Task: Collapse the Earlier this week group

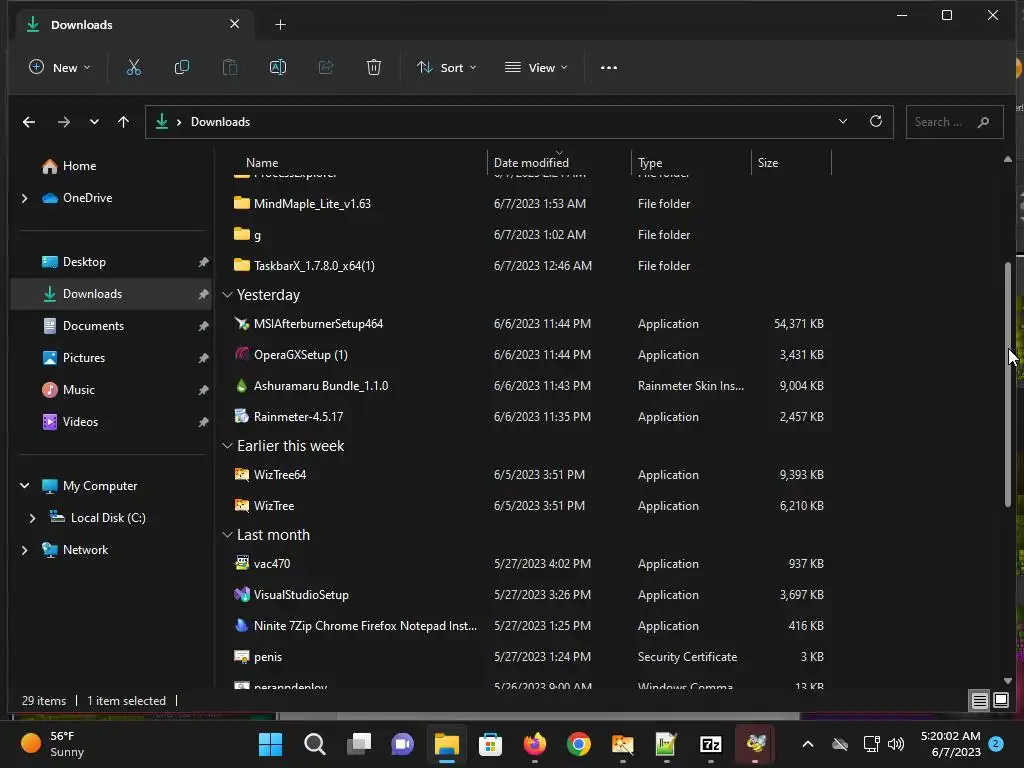Action: (227, 446)
